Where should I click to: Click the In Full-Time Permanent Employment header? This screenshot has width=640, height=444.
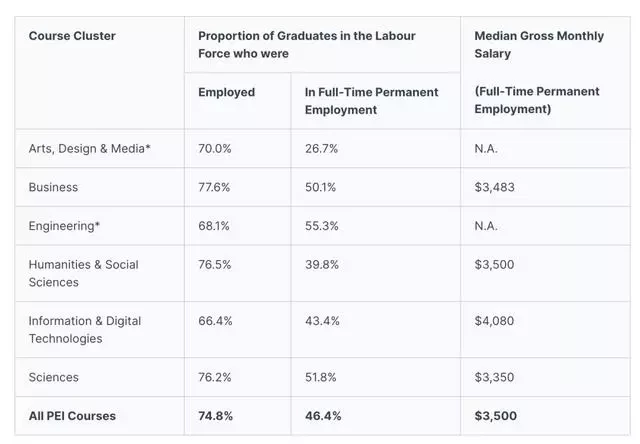click(371, 101)
